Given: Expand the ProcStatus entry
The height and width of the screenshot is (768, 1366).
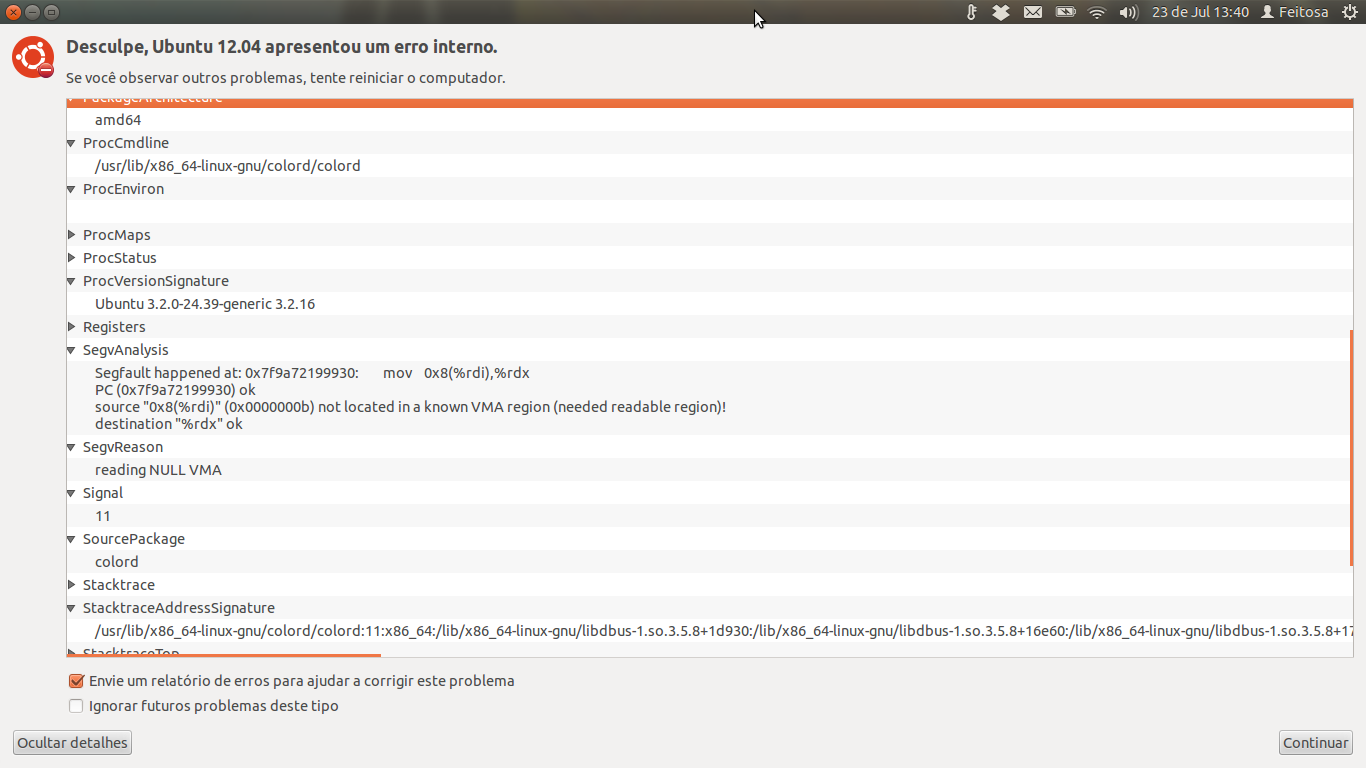Looking at the screenshot, I should pyautogui.click(x=72, y=258).
